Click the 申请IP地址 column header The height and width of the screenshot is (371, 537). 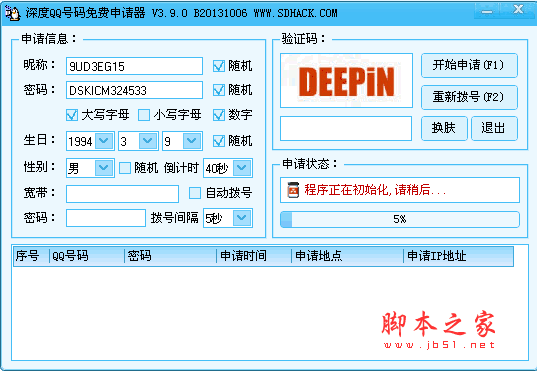tap(459, 256)
